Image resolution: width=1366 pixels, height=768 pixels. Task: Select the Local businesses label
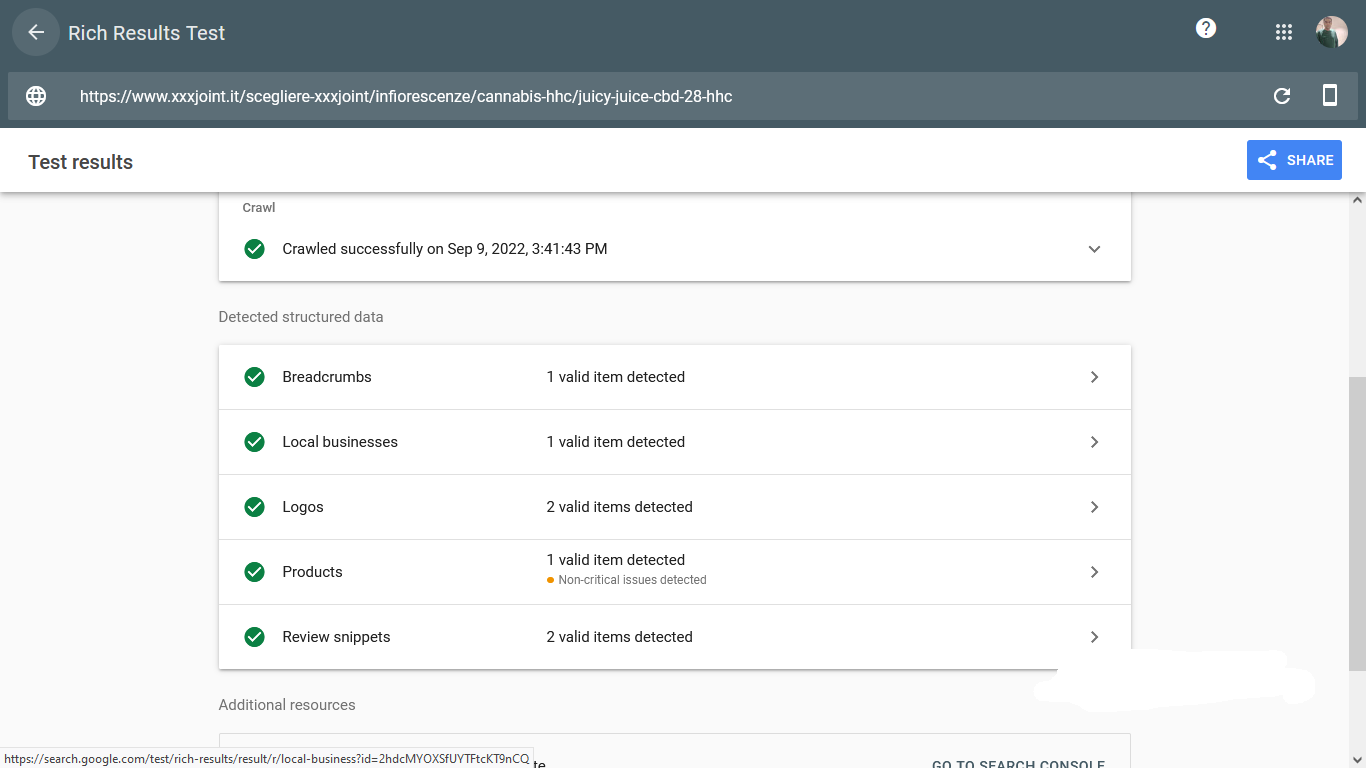tap(340, 442)
